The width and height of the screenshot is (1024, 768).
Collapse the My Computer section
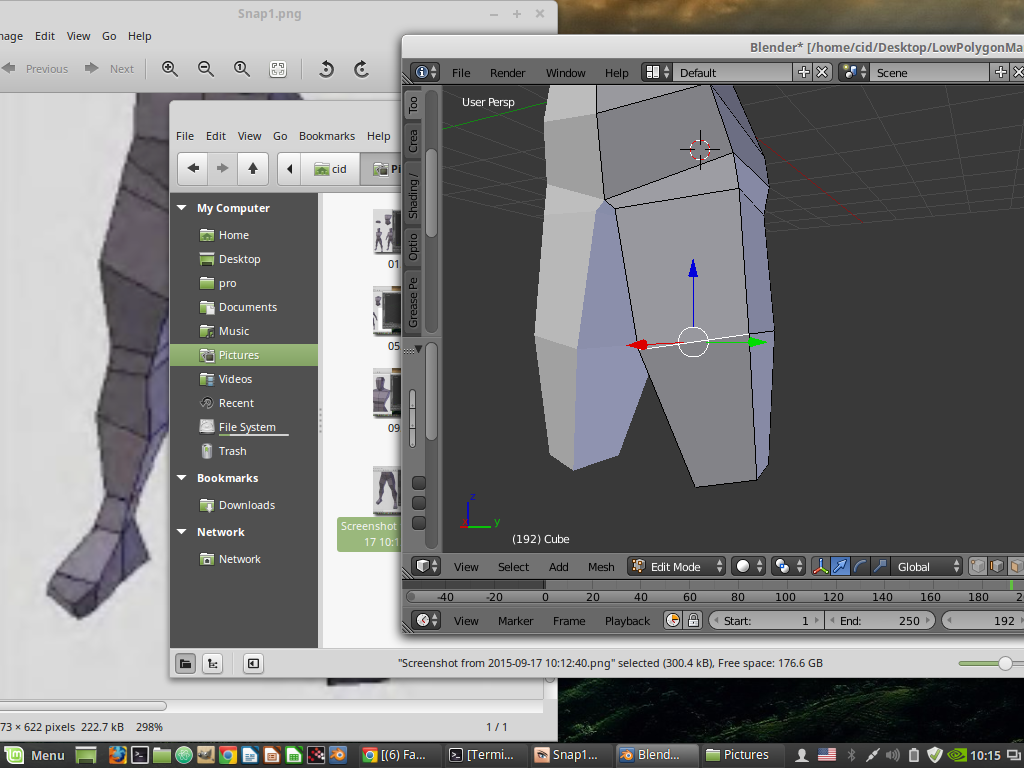(x=182, y=208)
